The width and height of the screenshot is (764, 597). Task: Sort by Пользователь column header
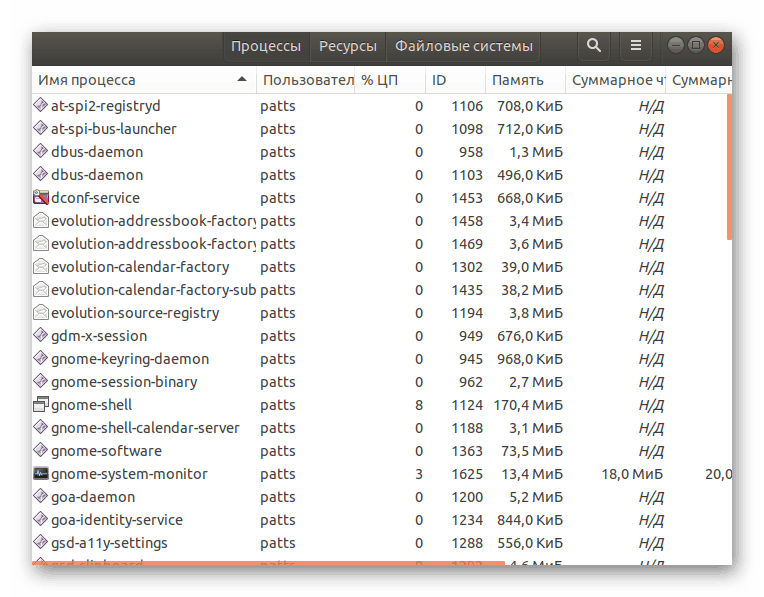click(x=306, y=80)
